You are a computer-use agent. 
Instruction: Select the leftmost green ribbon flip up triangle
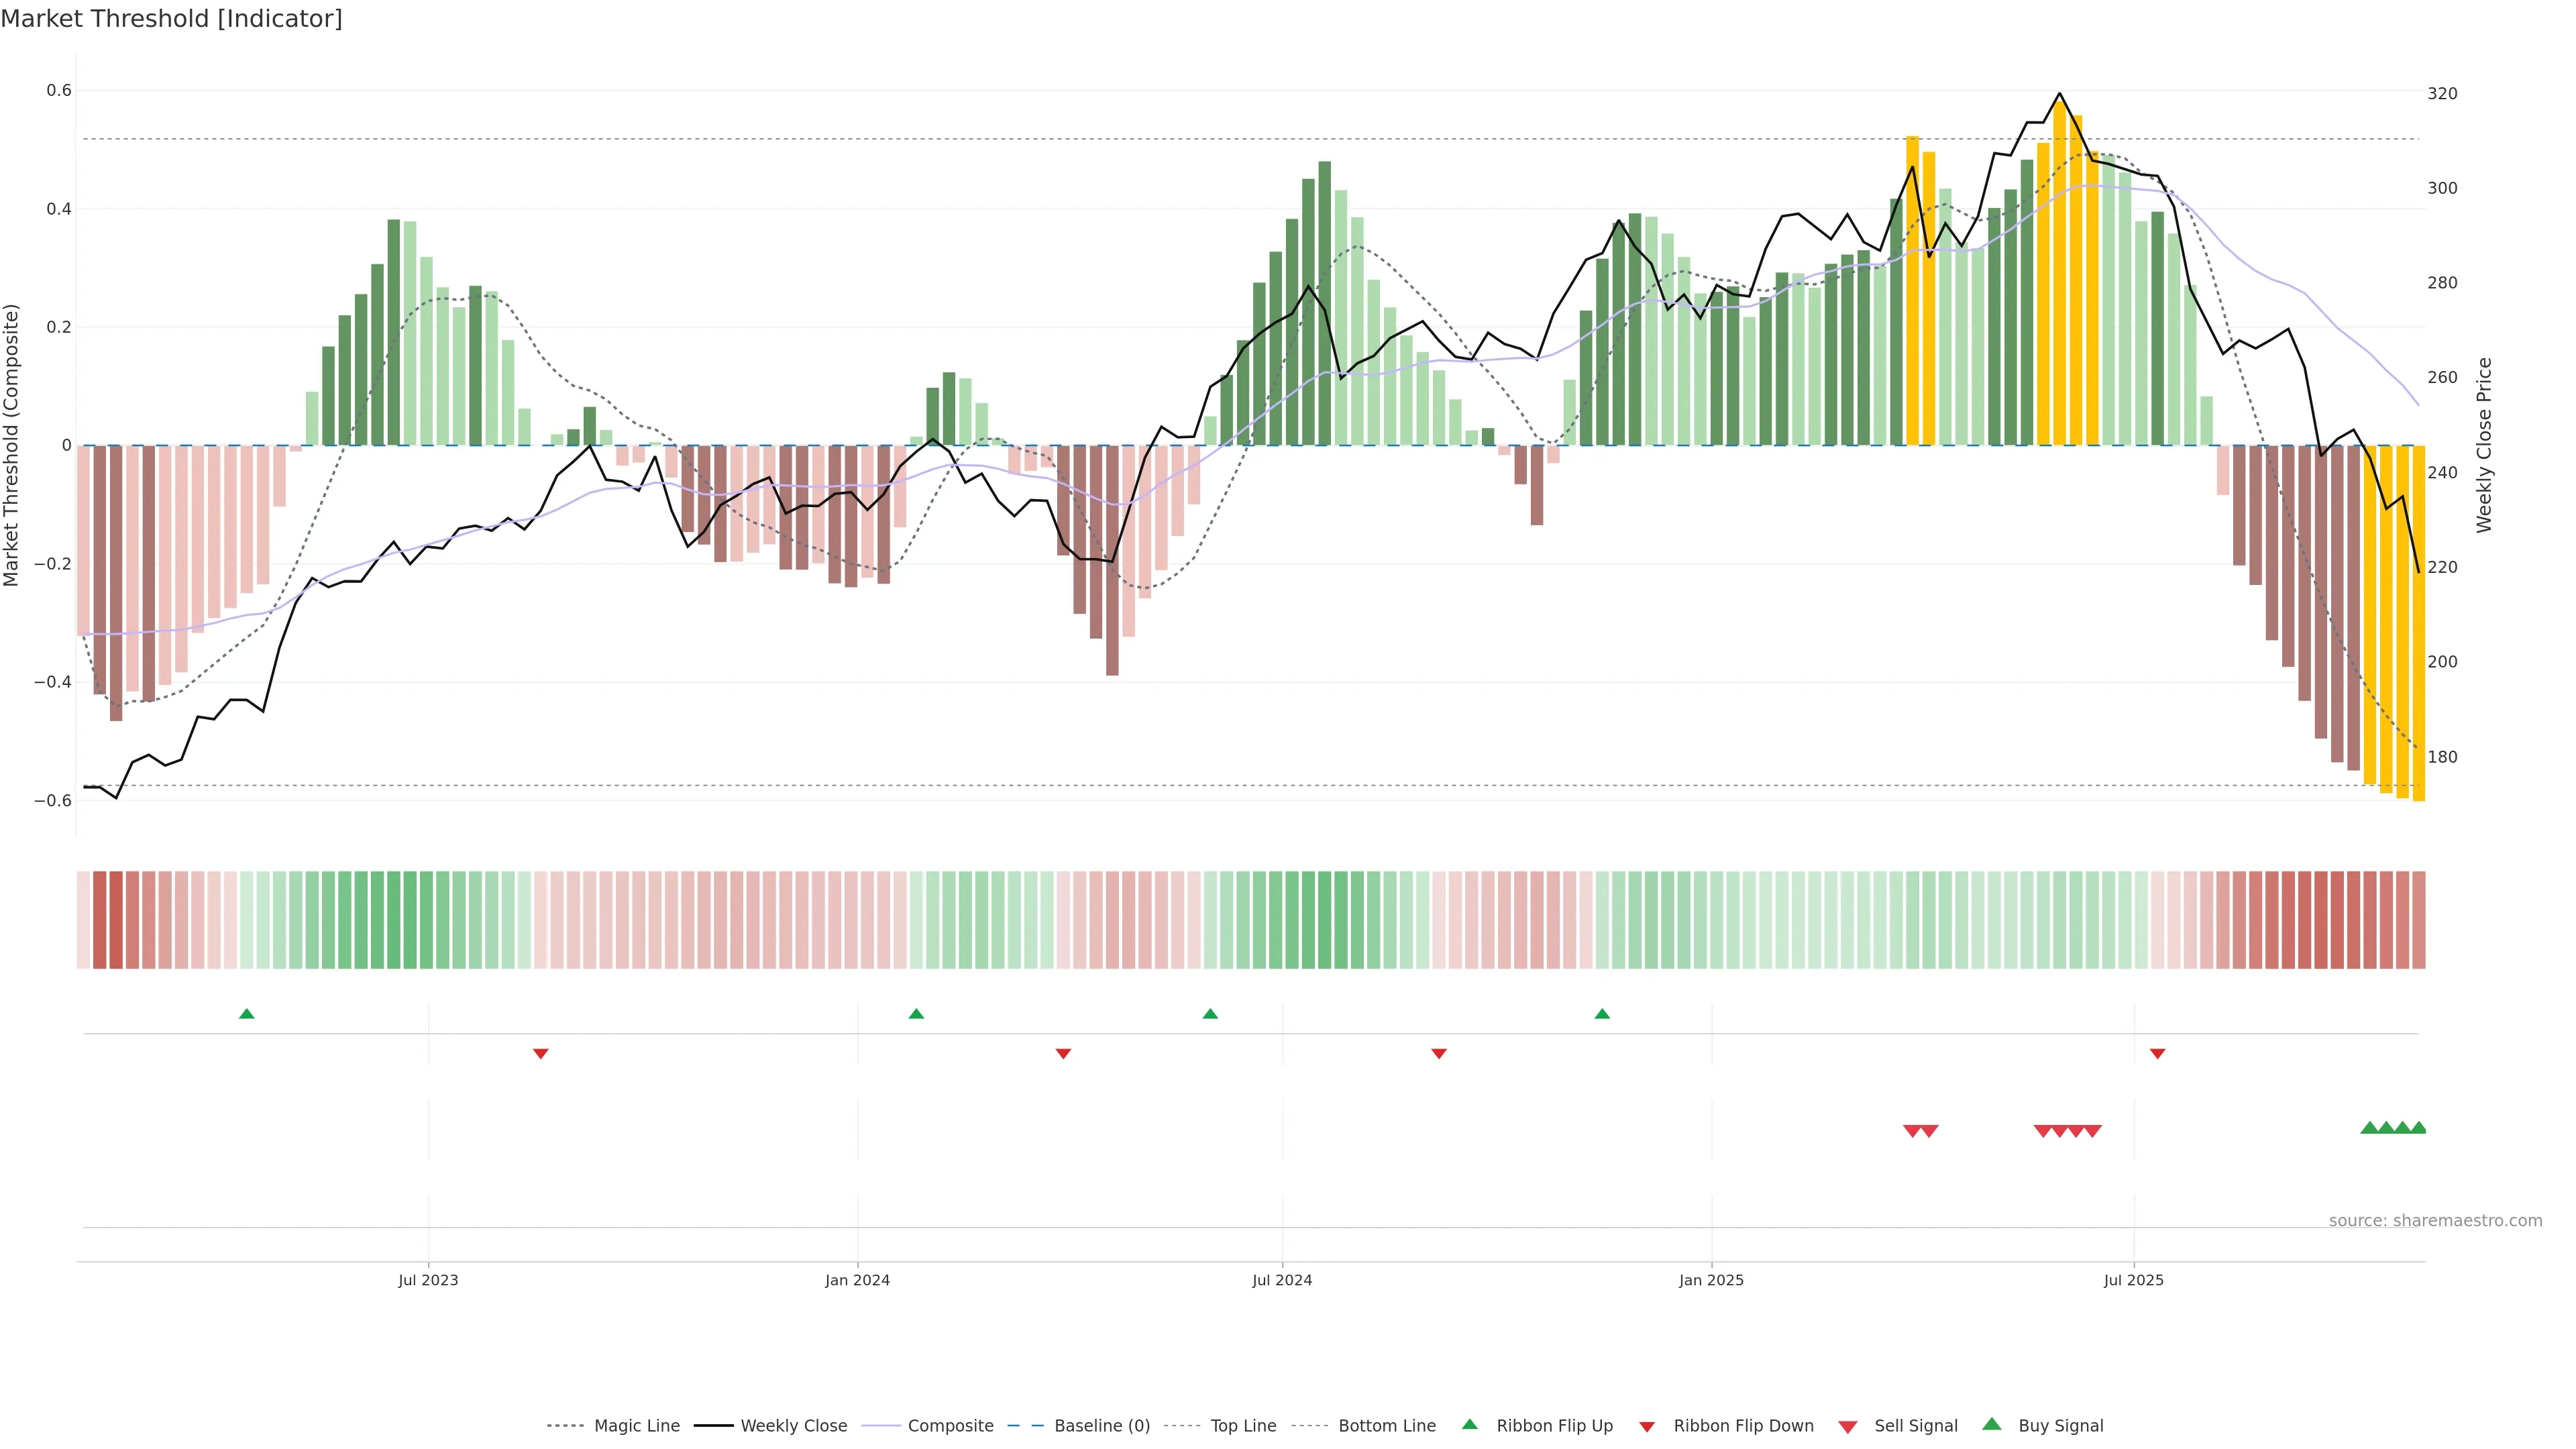pos(247,1014)
